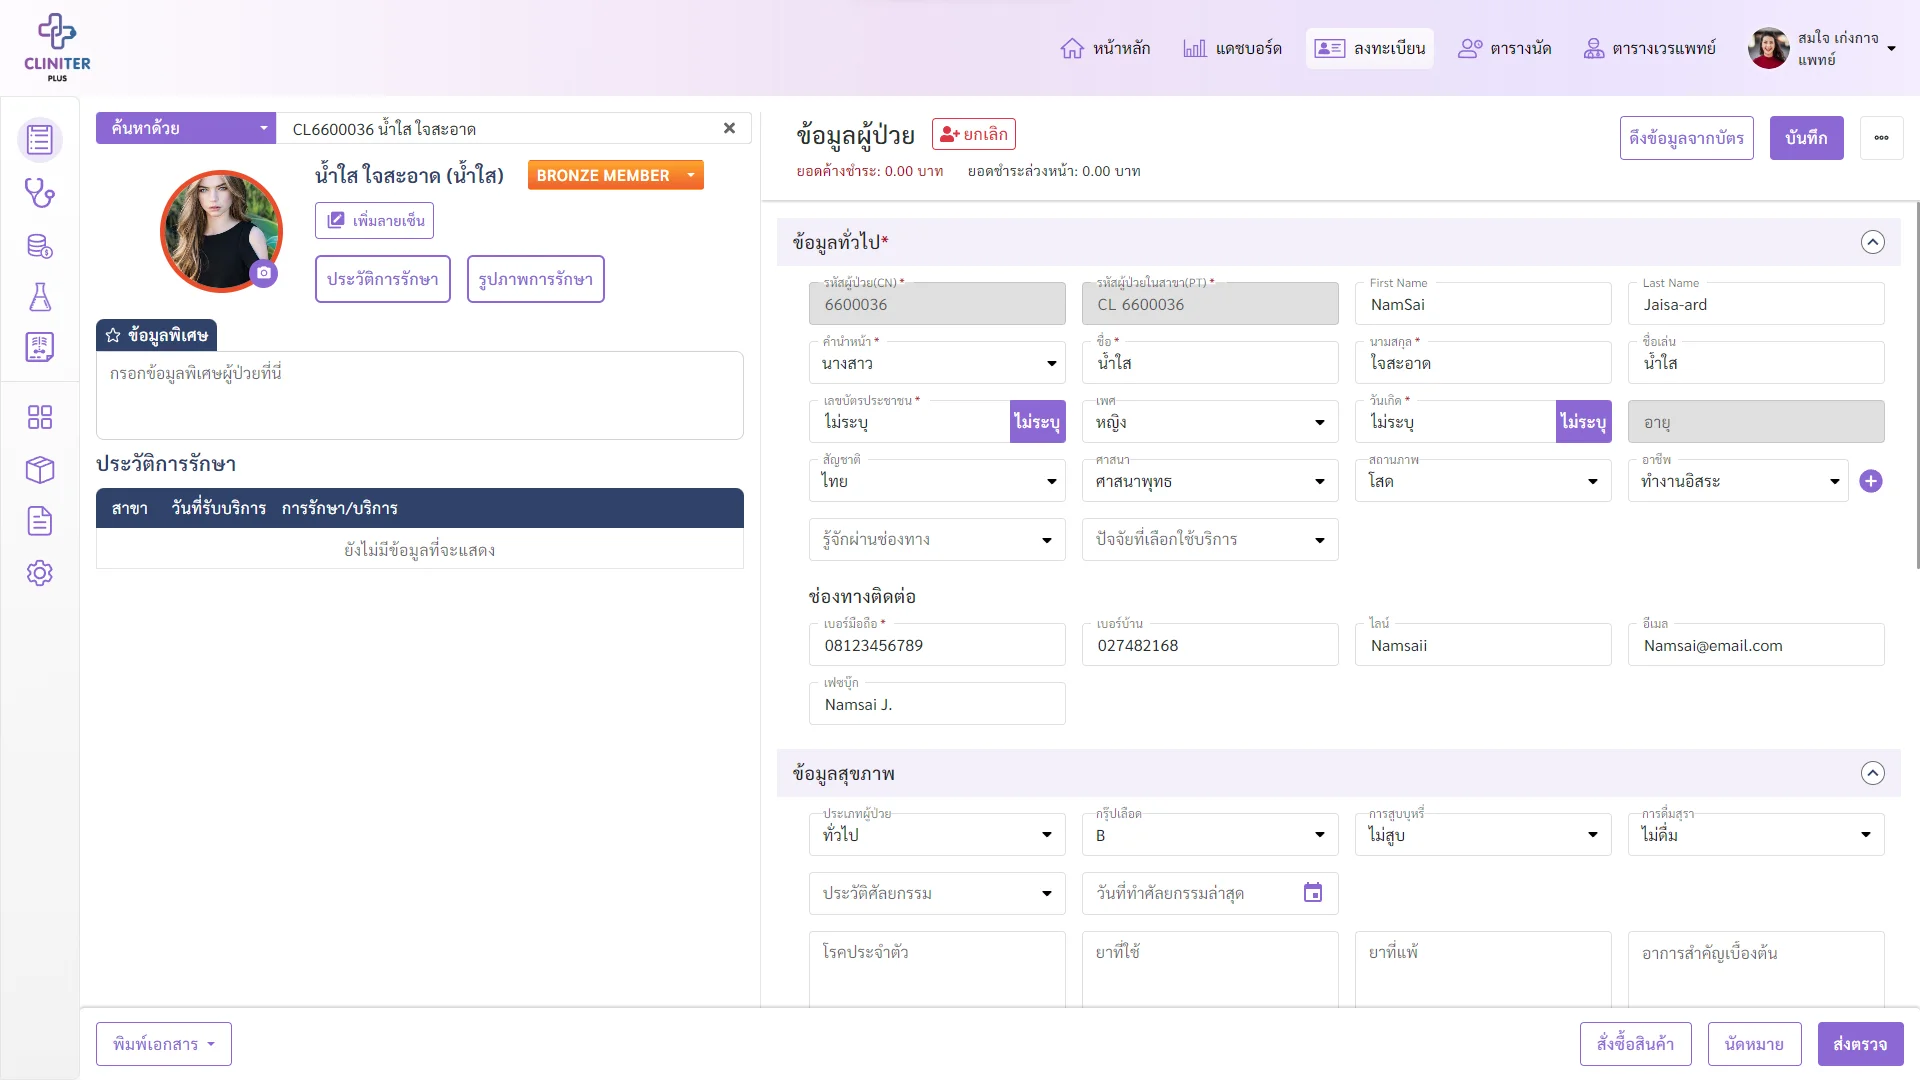Open the อาชีพ occupation dropdown
This screenshot has height=1080, width=1920.
point(1738,481)
